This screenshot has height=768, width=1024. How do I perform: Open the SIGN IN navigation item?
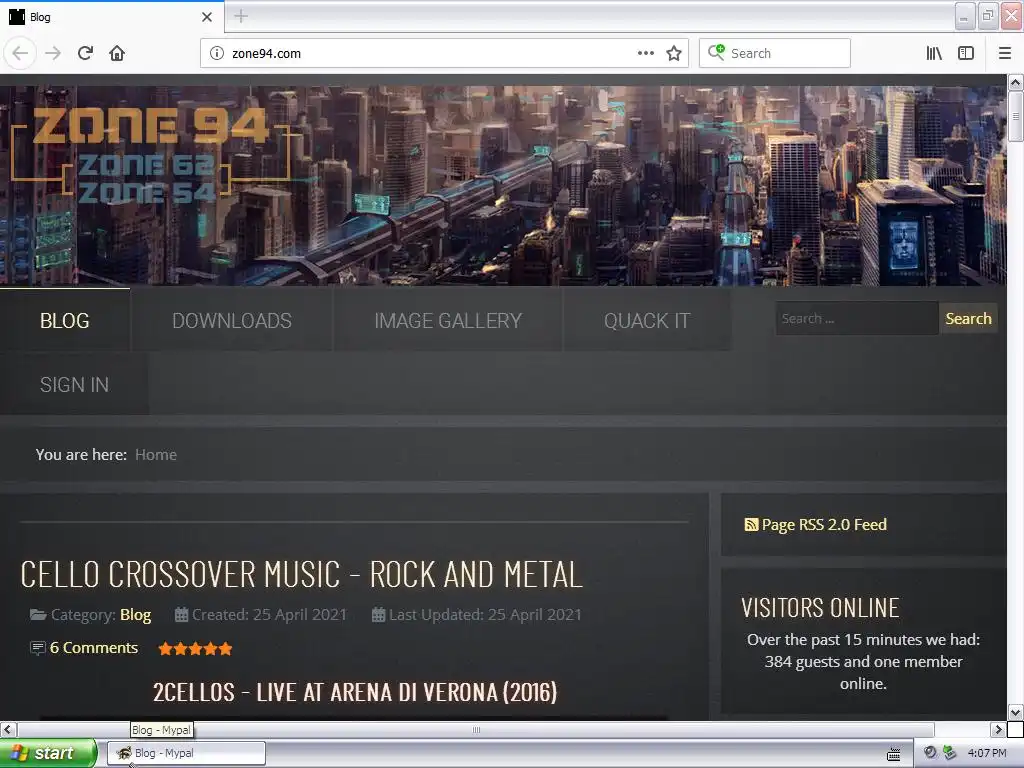tap(74, 385)
